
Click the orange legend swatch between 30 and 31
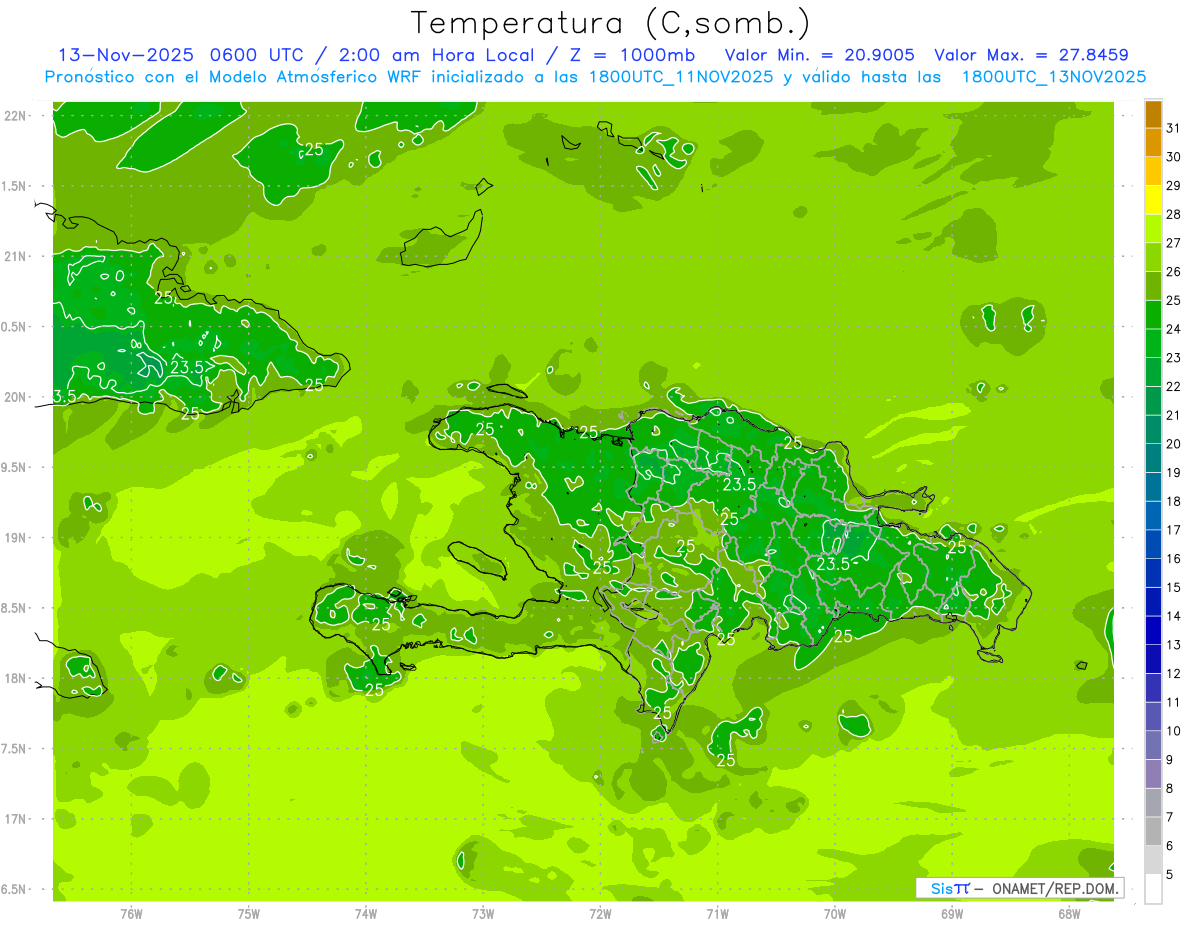point(1153,143)
